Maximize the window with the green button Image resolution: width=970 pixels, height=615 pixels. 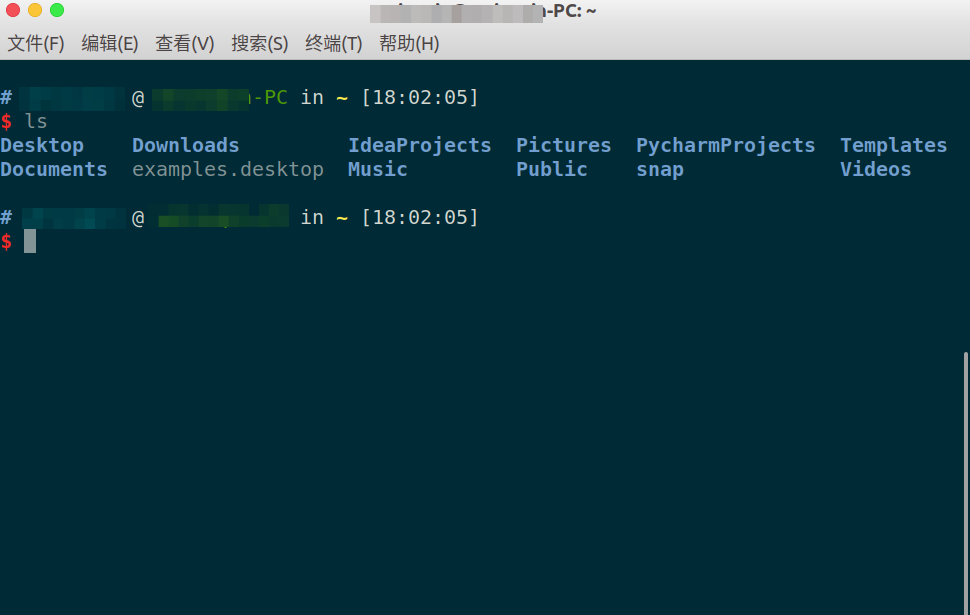(57, 11)
